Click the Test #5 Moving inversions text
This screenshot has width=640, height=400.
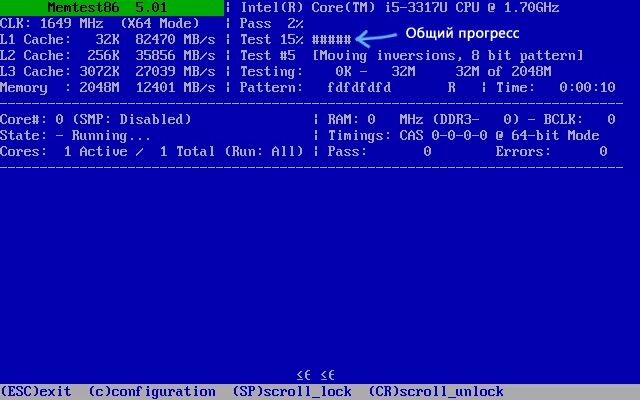coord(412,56)
